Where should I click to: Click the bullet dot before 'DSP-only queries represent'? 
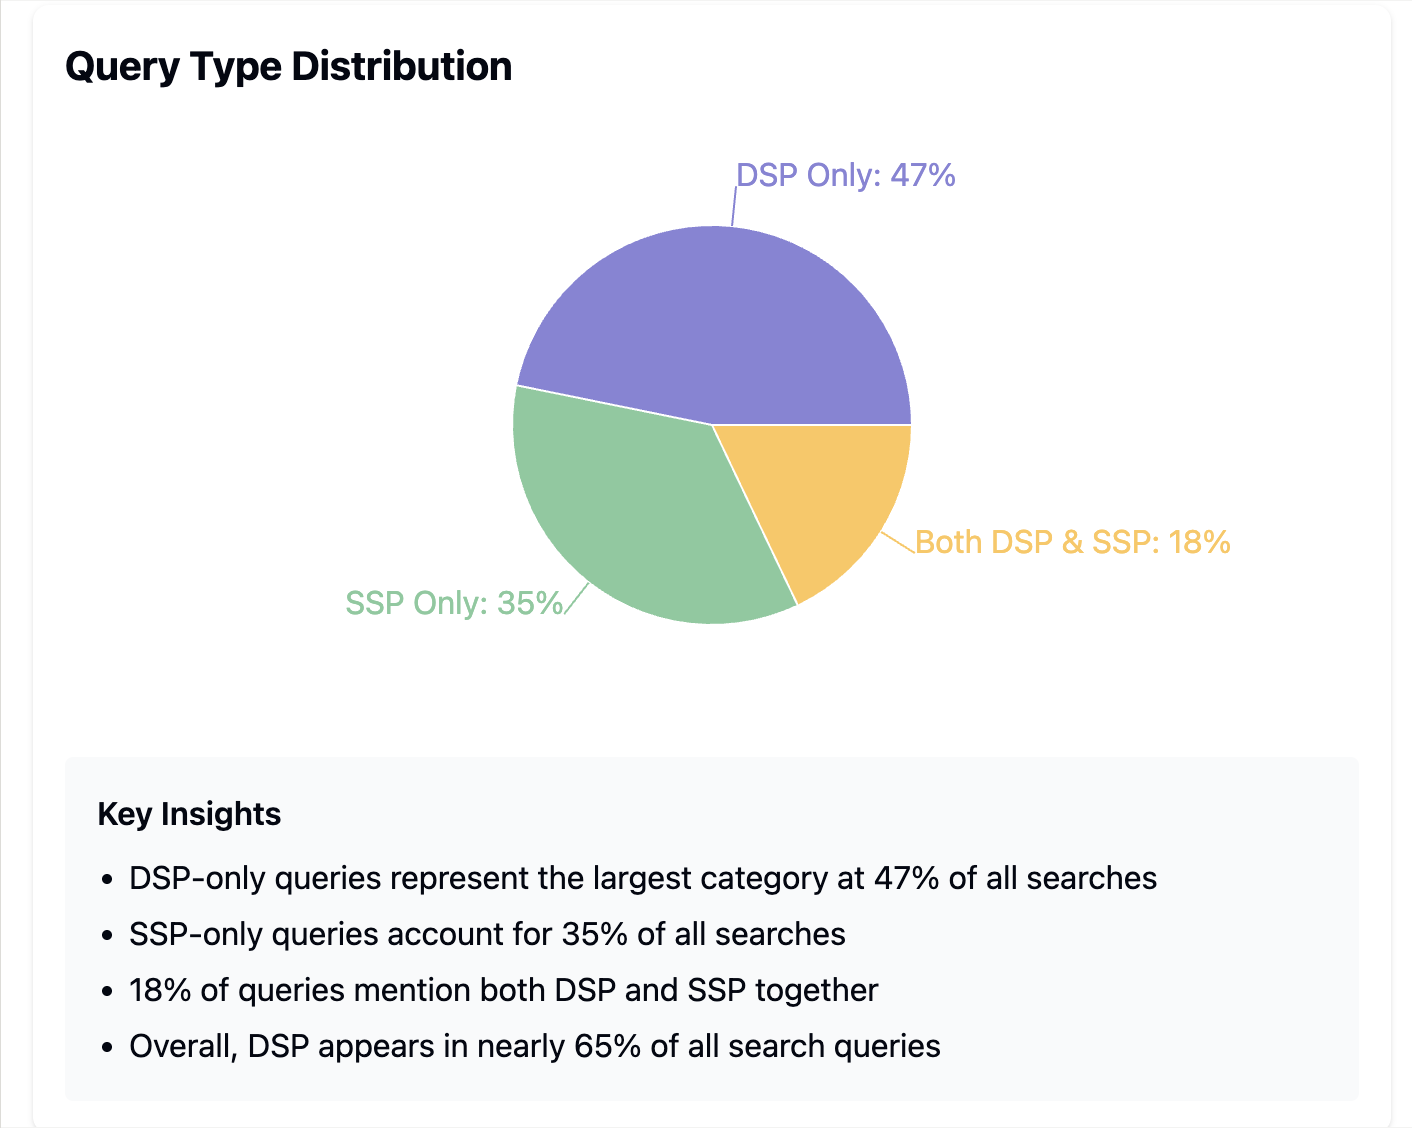[108, 881]
